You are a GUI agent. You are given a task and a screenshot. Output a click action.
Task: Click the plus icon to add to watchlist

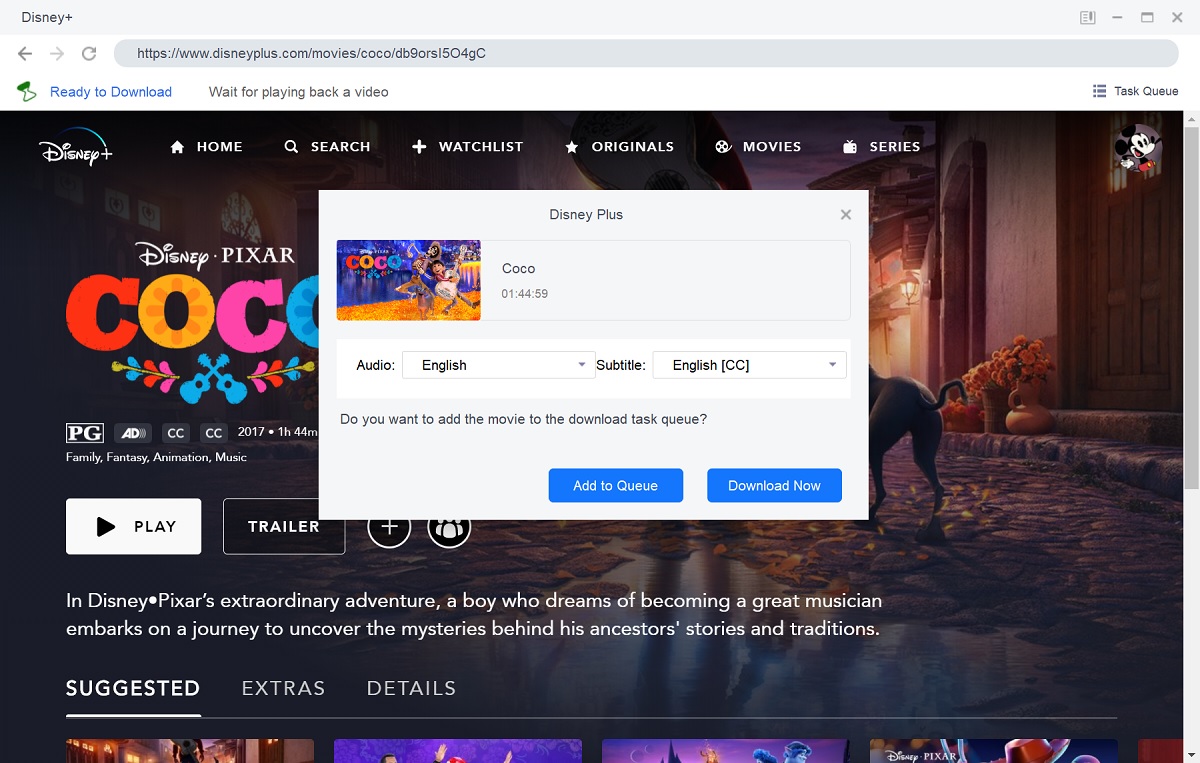389,527
